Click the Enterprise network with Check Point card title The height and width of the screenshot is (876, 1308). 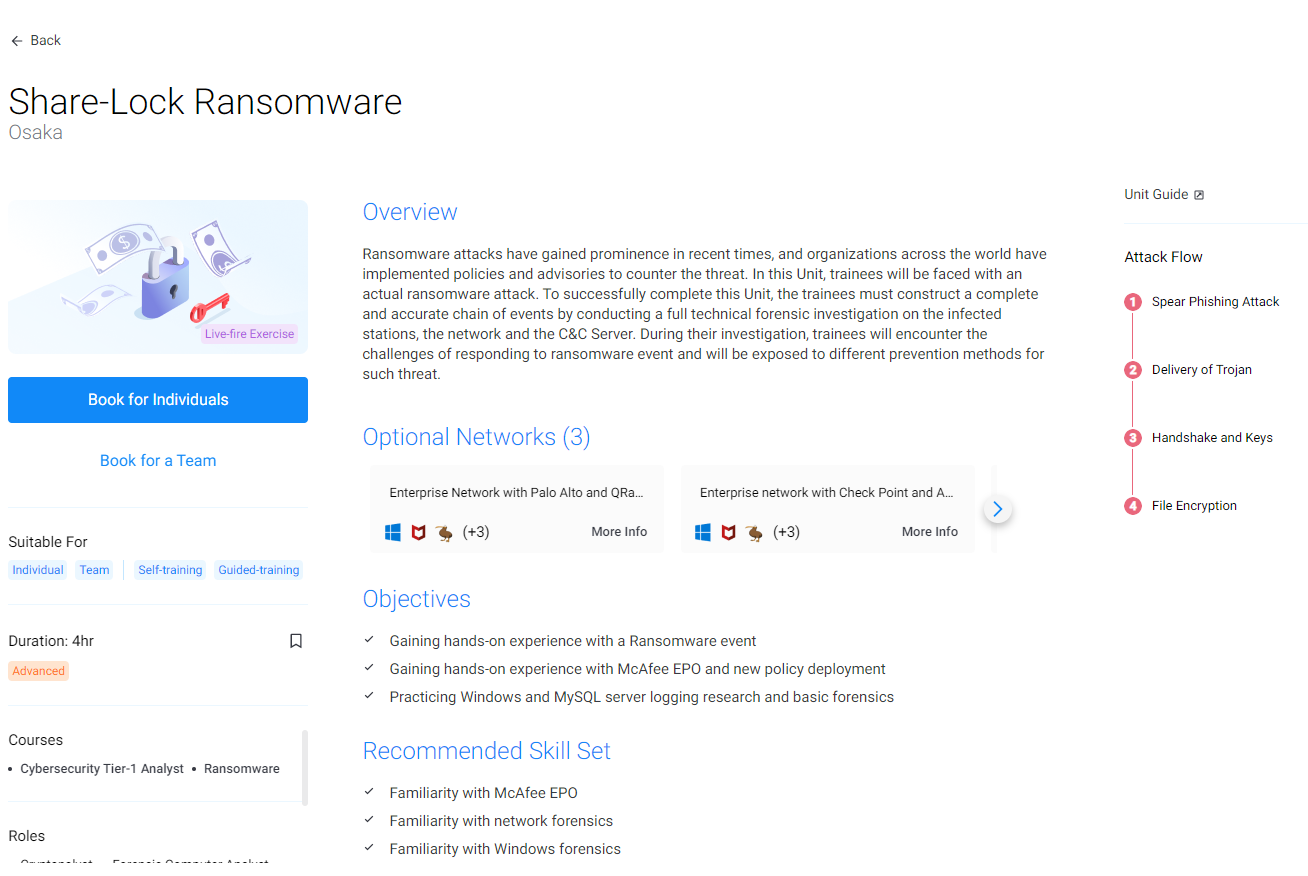[x=827, y=493]
